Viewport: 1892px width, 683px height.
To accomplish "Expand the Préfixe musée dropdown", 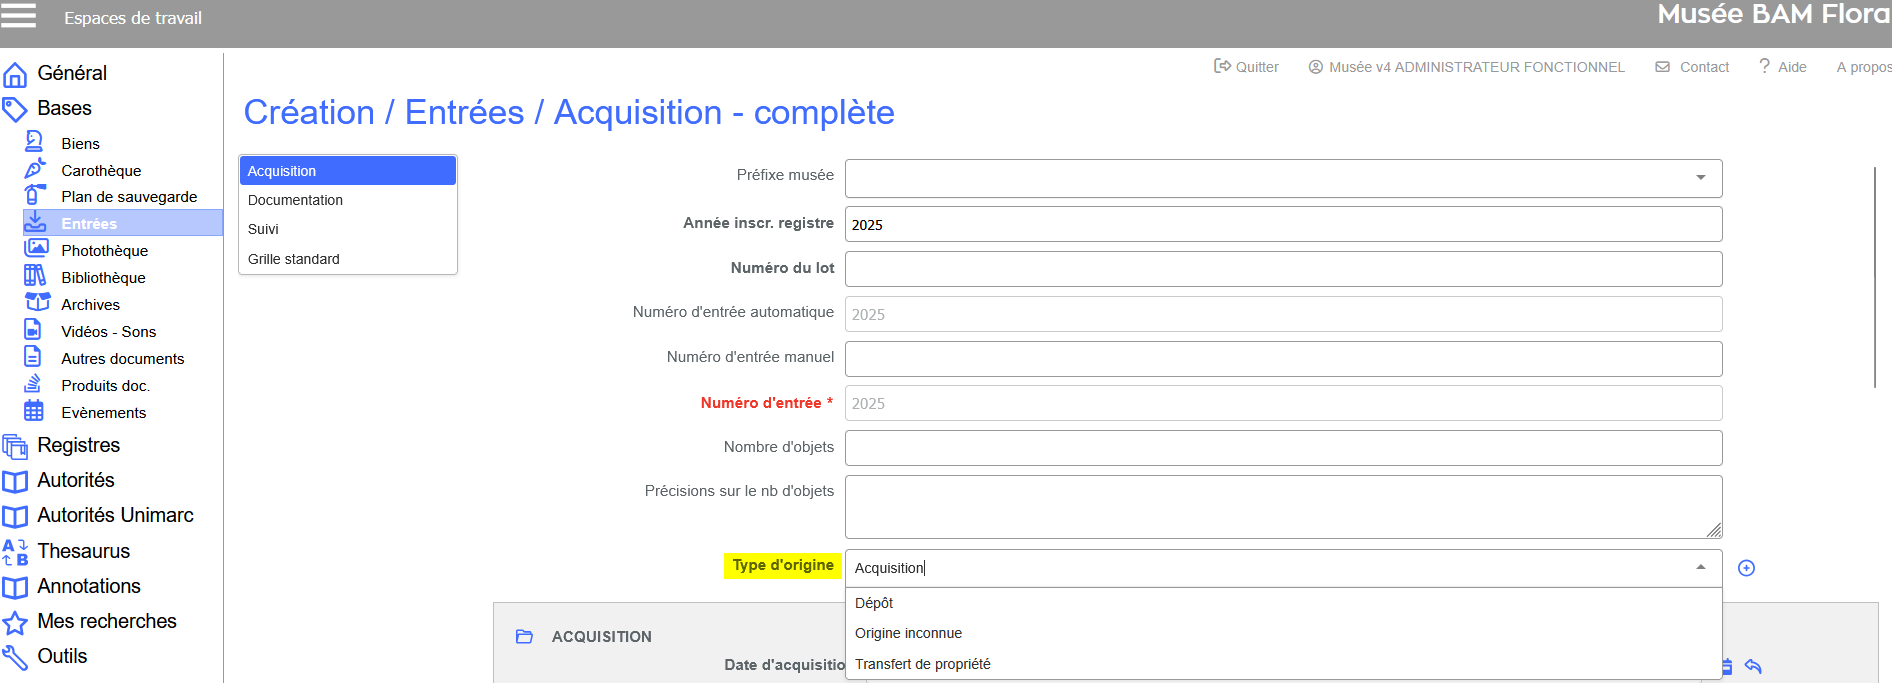I will [x=1700, y=178].
